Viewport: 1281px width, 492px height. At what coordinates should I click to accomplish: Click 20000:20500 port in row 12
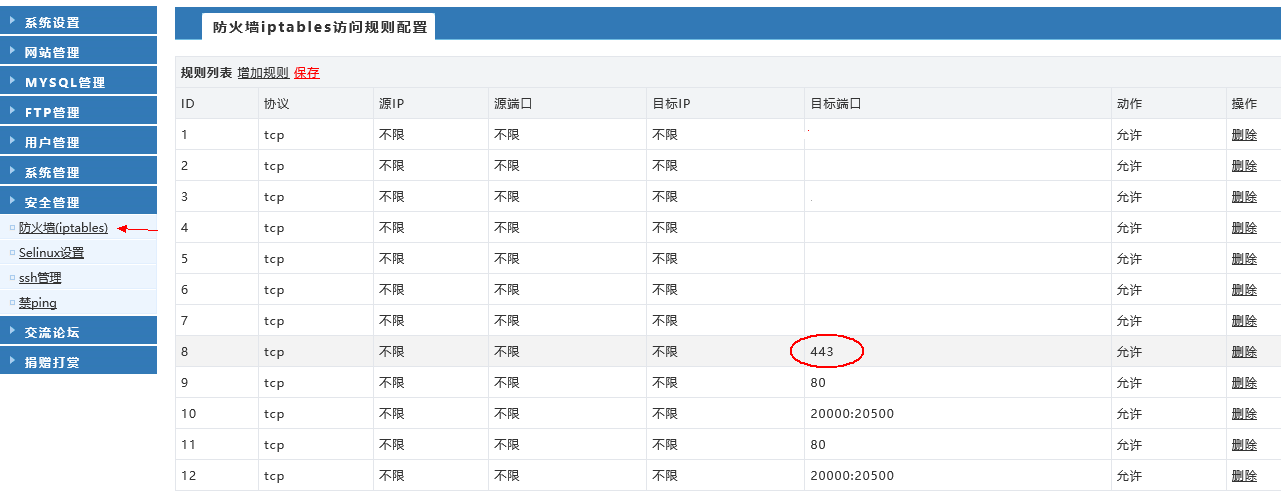[x=852, y=475]
